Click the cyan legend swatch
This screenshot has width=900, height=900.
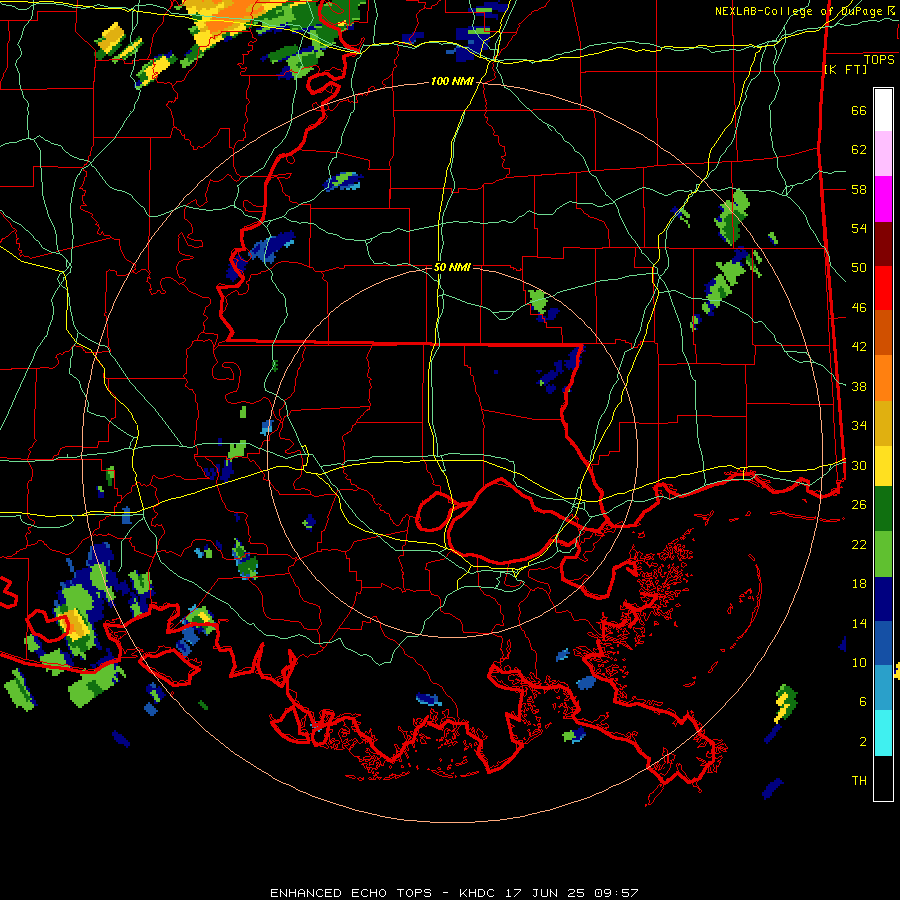(x=883, y=733)
